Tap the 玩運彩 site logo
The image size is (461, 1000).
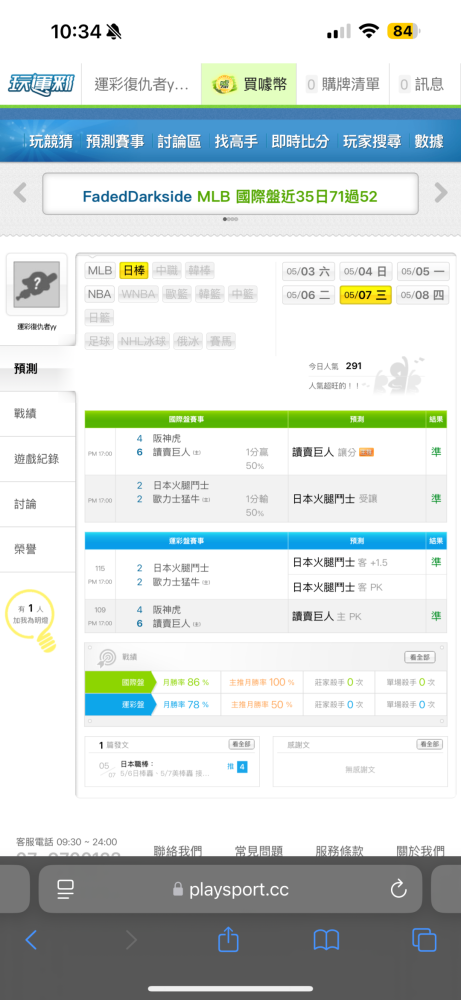[x=41, y=84]
